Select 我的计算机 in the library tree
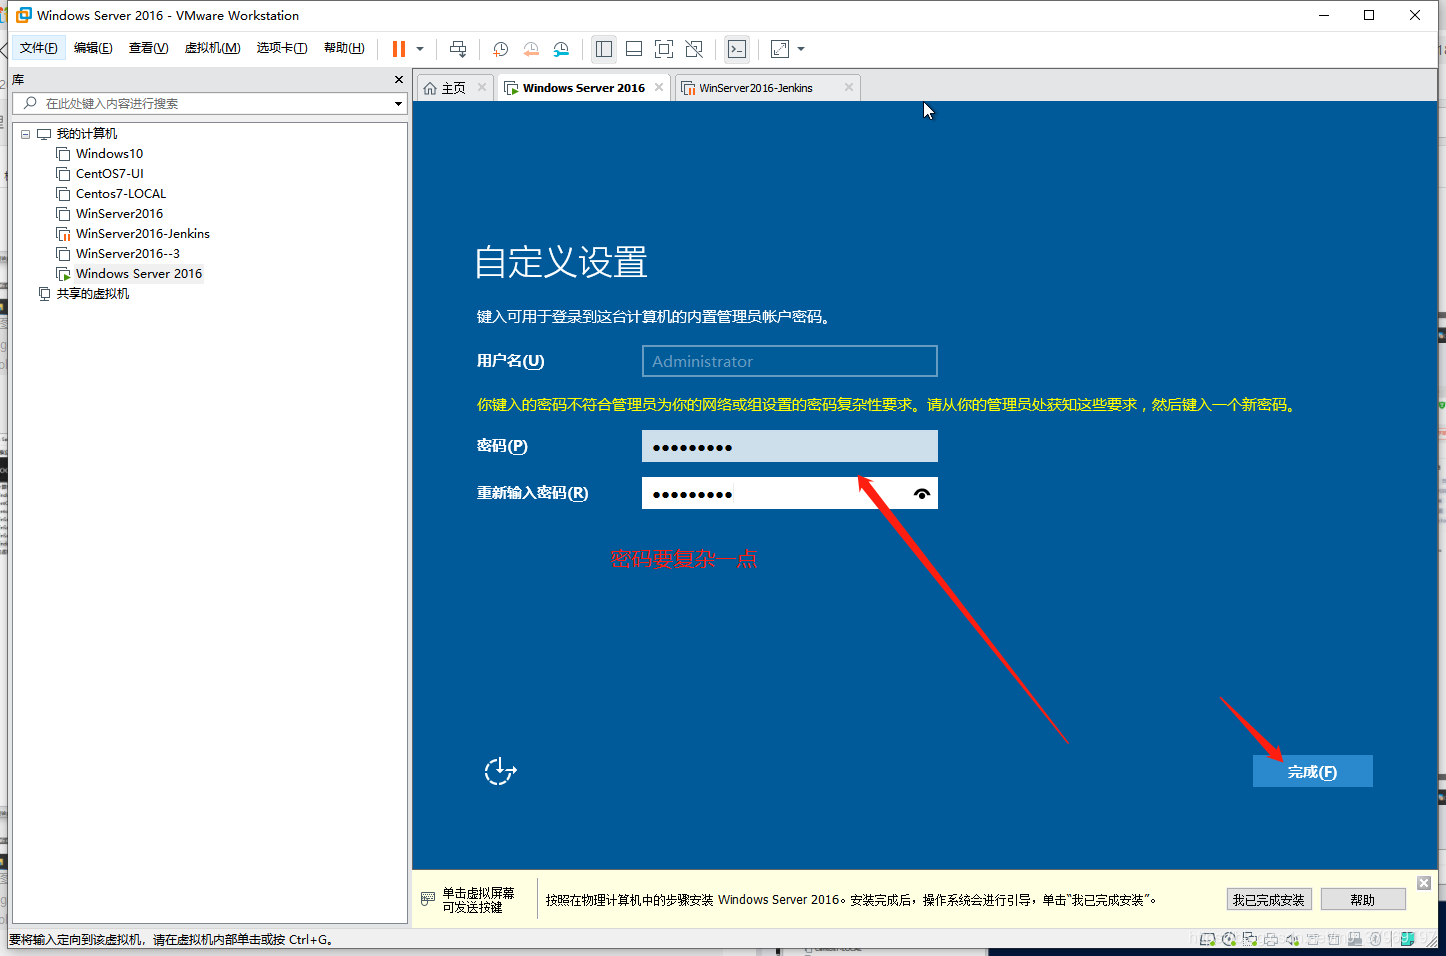 (86, 134)
